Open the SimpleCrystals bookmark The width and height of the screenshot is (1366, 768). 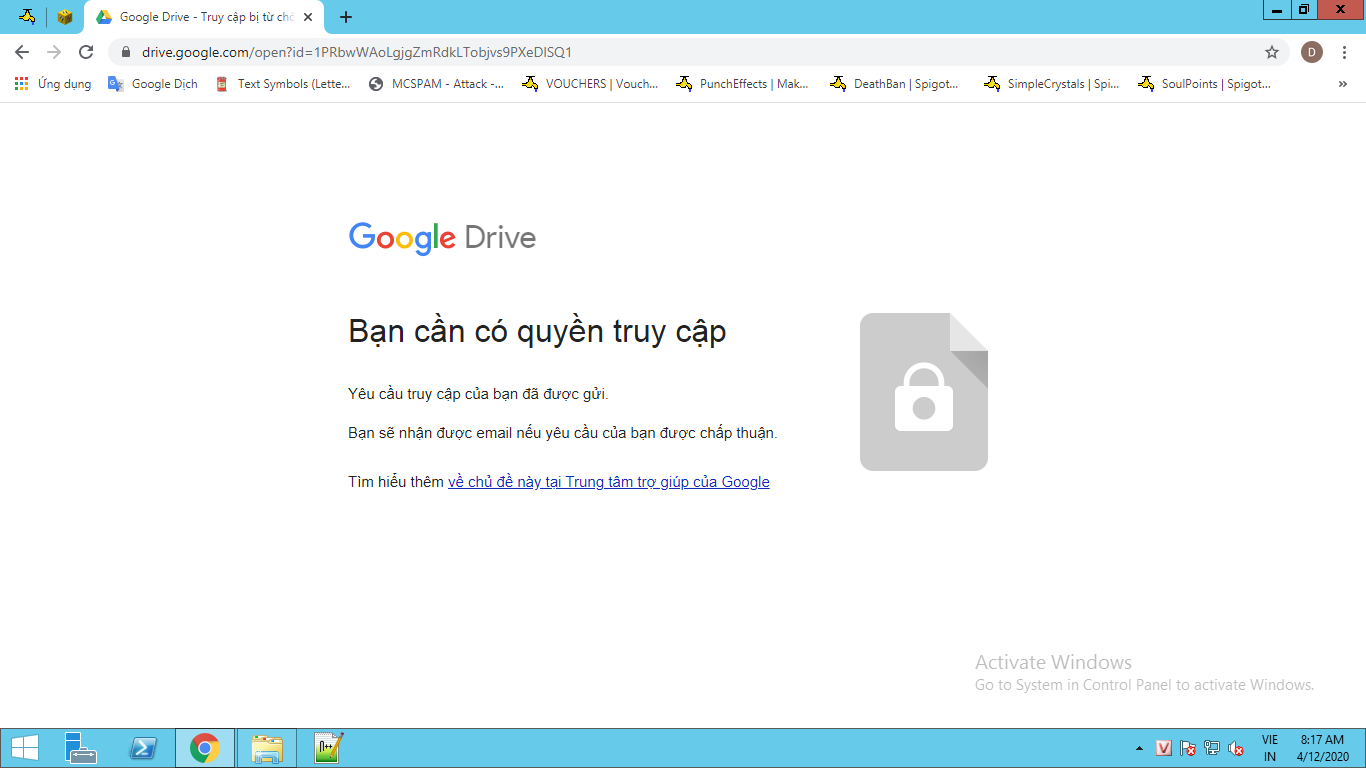(1052, 84)
